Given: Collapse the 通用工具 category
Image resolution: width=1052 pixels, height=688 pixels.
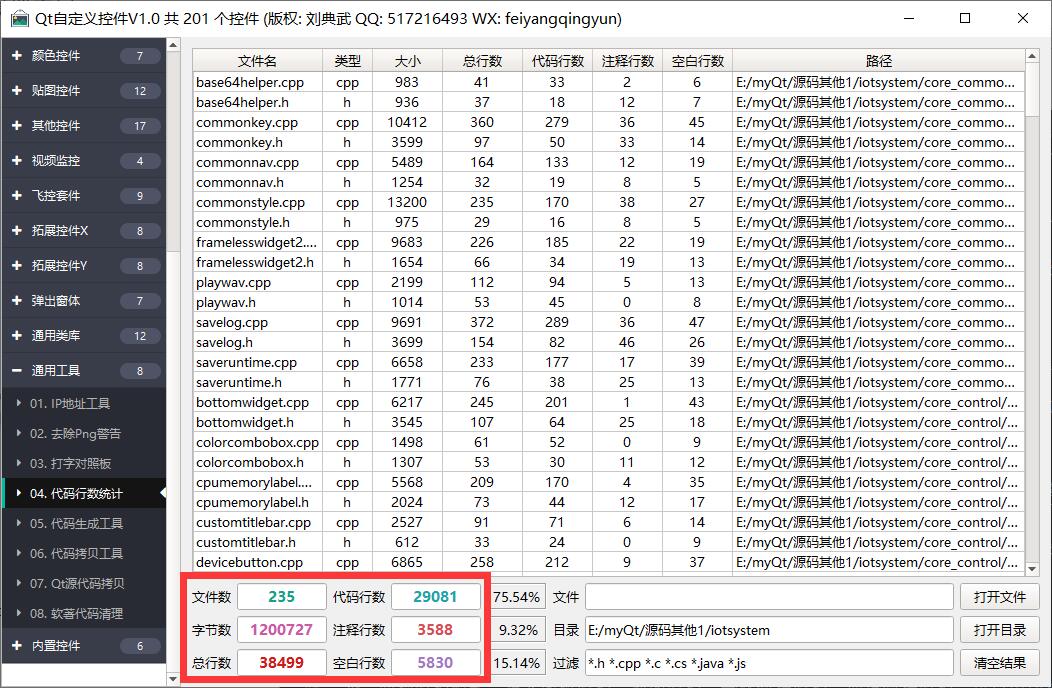Looking at the screenshot, I should tap(83, 371).
